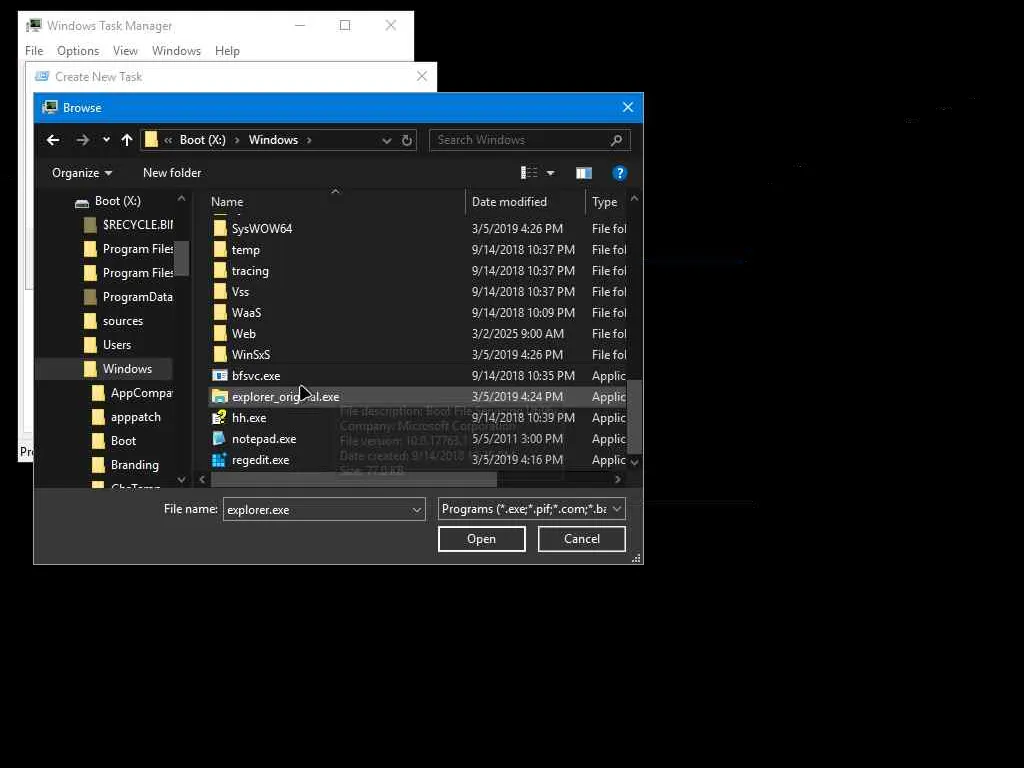This screenshot has height=768, width=1024.
Task: Click the Windows breadcrumb chevron
Action: tap(309, 140)
